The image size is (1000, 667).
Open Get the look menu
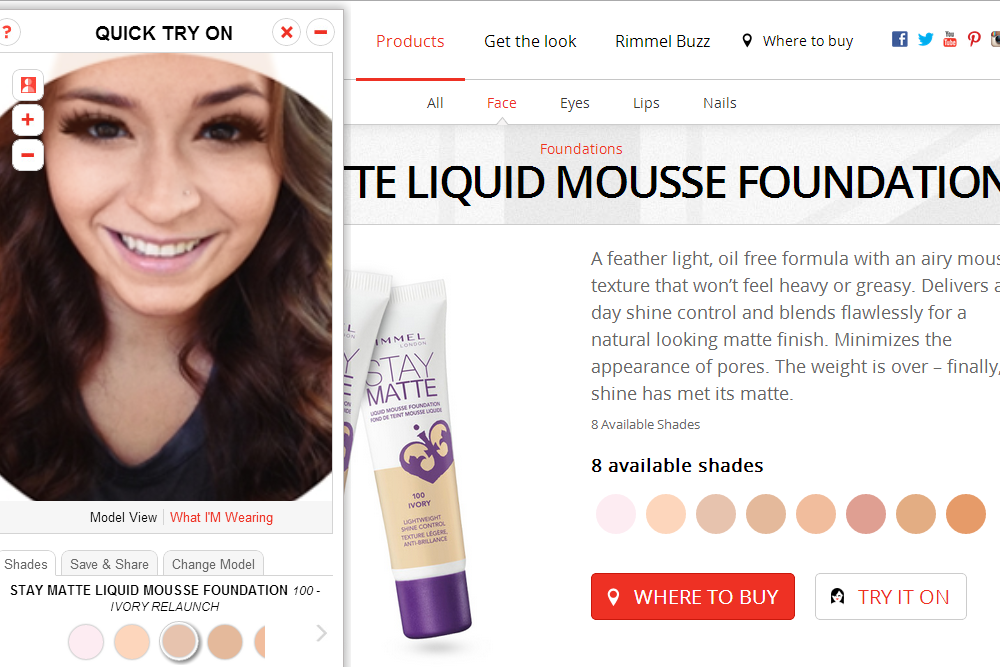[530, 41]
